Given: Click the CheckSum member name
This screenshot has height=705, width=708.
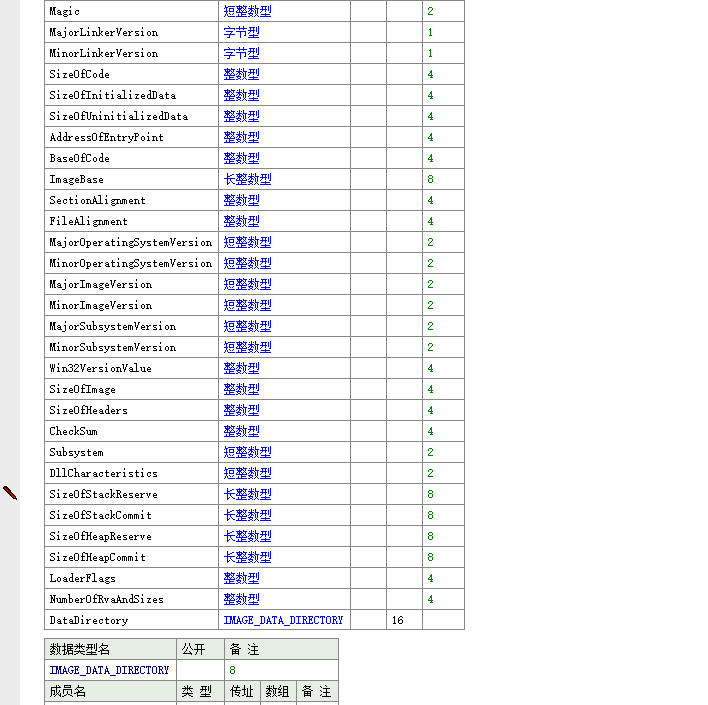Looking at the screenshot, I should click(73, 431).
